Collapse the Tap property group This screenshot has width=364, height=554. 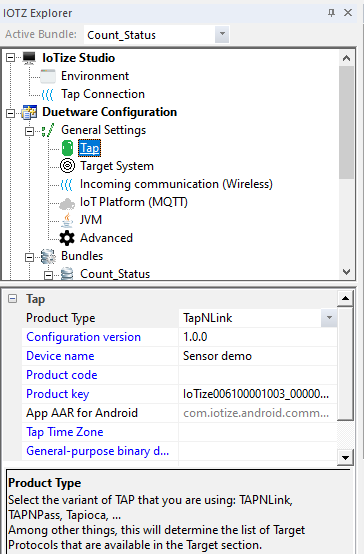pyautogui.click(x=12, y=299)
